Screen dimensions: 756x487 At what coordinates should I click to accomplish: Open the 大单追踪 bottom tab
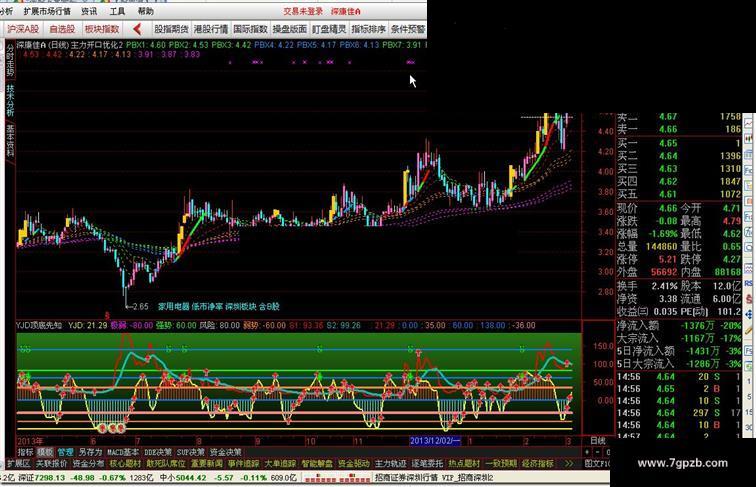point(280,464)
